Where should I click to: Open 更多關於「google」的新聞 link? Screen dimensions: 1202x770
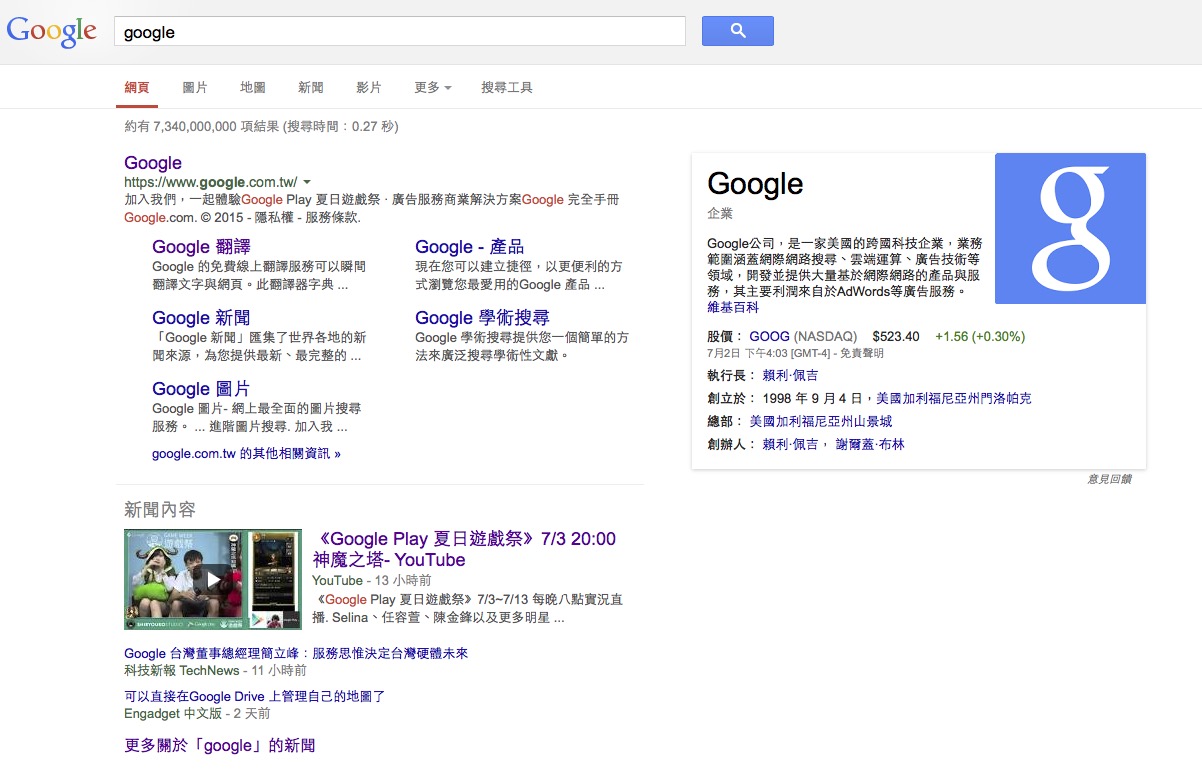[x=220, y=746]
